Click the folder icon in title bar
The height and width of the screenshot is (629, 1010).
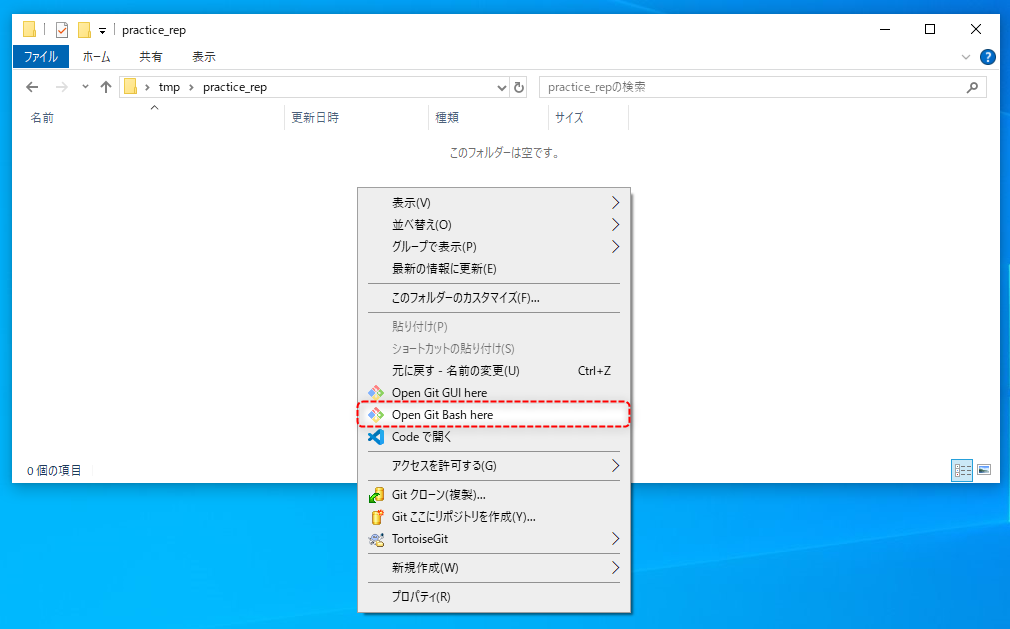point(29,30)
